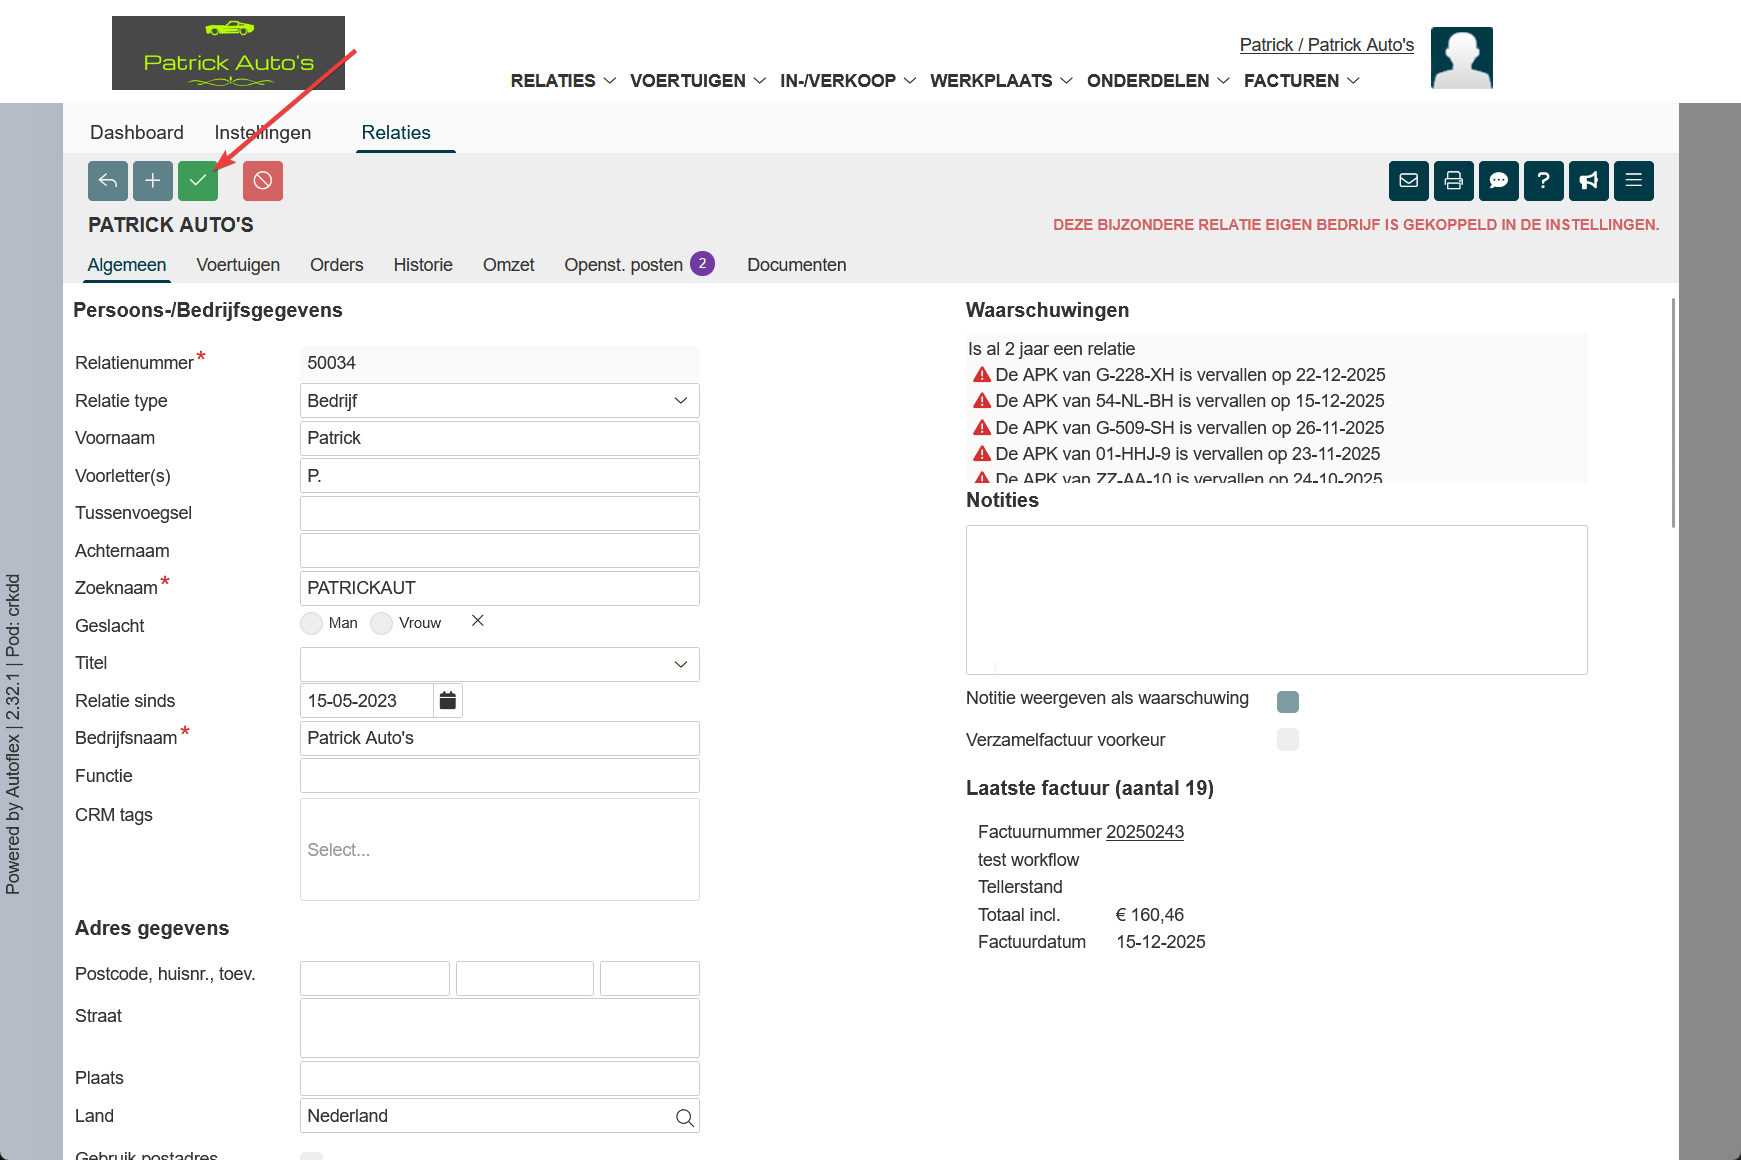The image size is (1741, 1160).
Task: Open the chat bubble icon
Action: coord(1498,181)
